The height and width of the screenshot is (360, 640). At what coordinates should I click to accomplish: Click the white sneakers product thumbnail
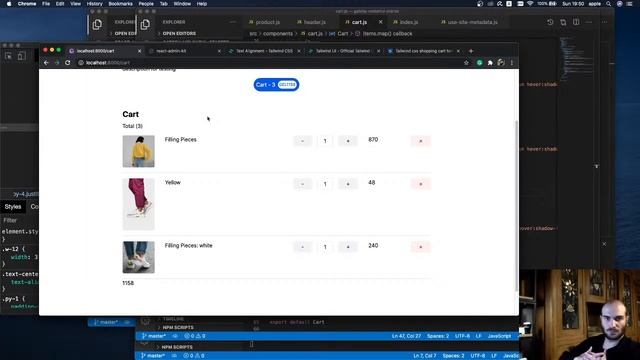[x=138, y=257]
